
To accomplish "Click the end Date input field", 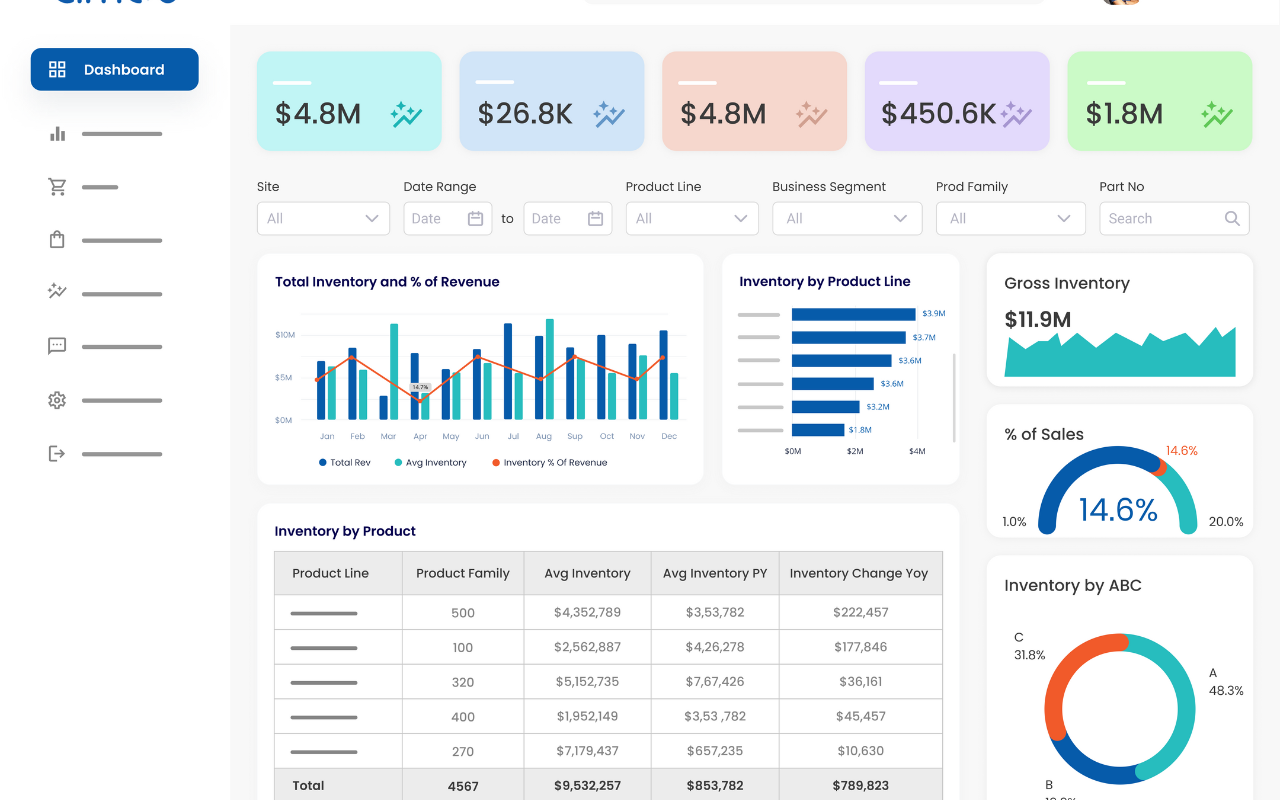I will (x=567, y=218).
